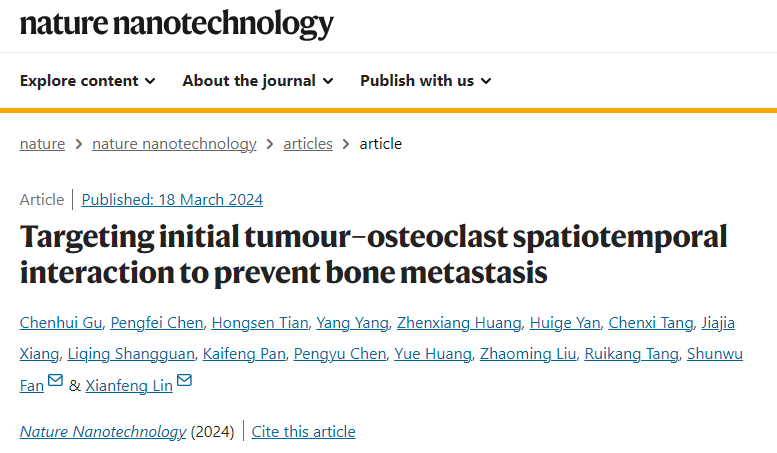Click the article title heading
Viewport: 777px width, 453px height.
click(373, 255)
